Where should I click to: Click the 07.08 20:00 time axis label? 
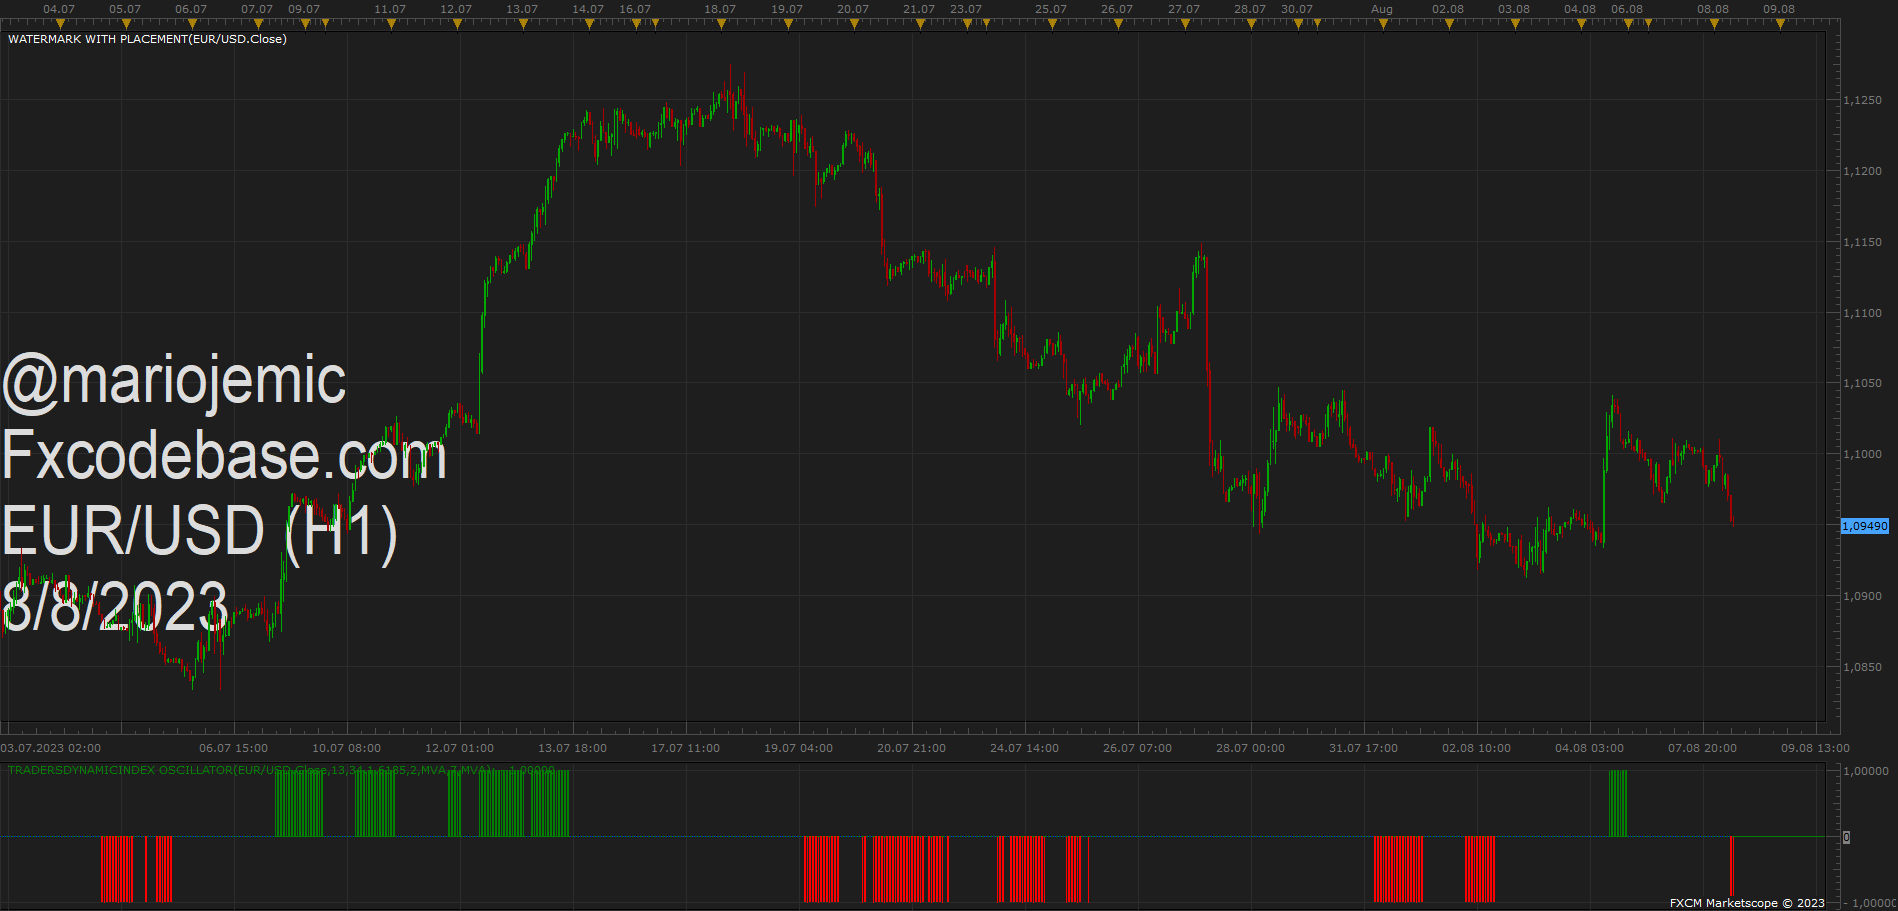coord(1702,748)
